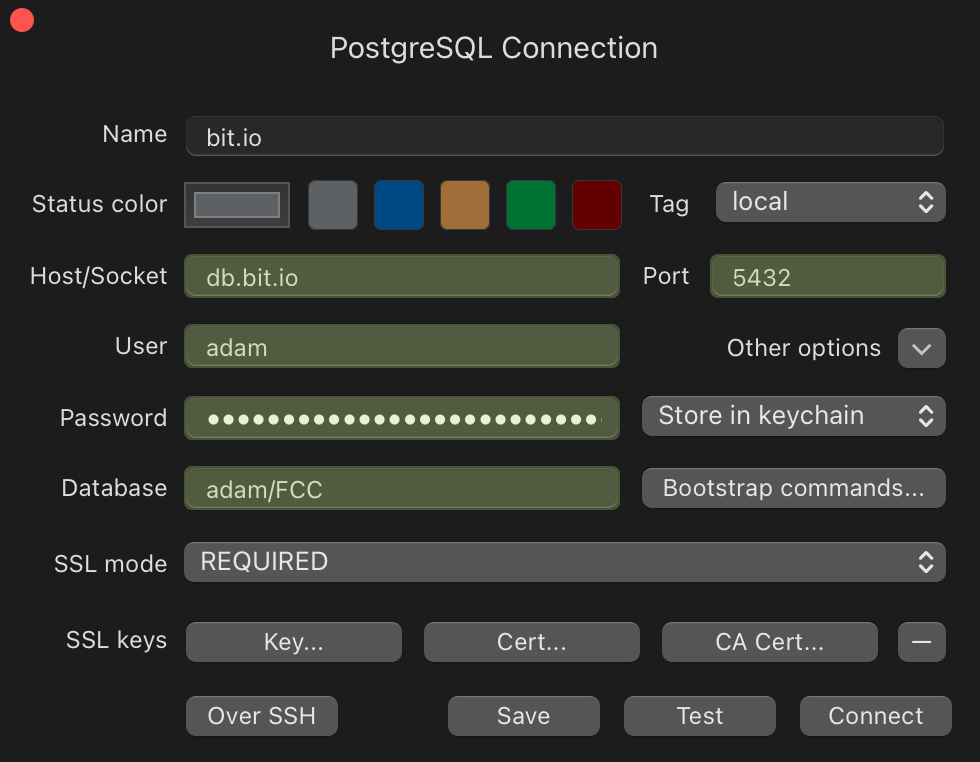
Task: Click the Host/Socket field with db.bit.io
Action: 402,276
